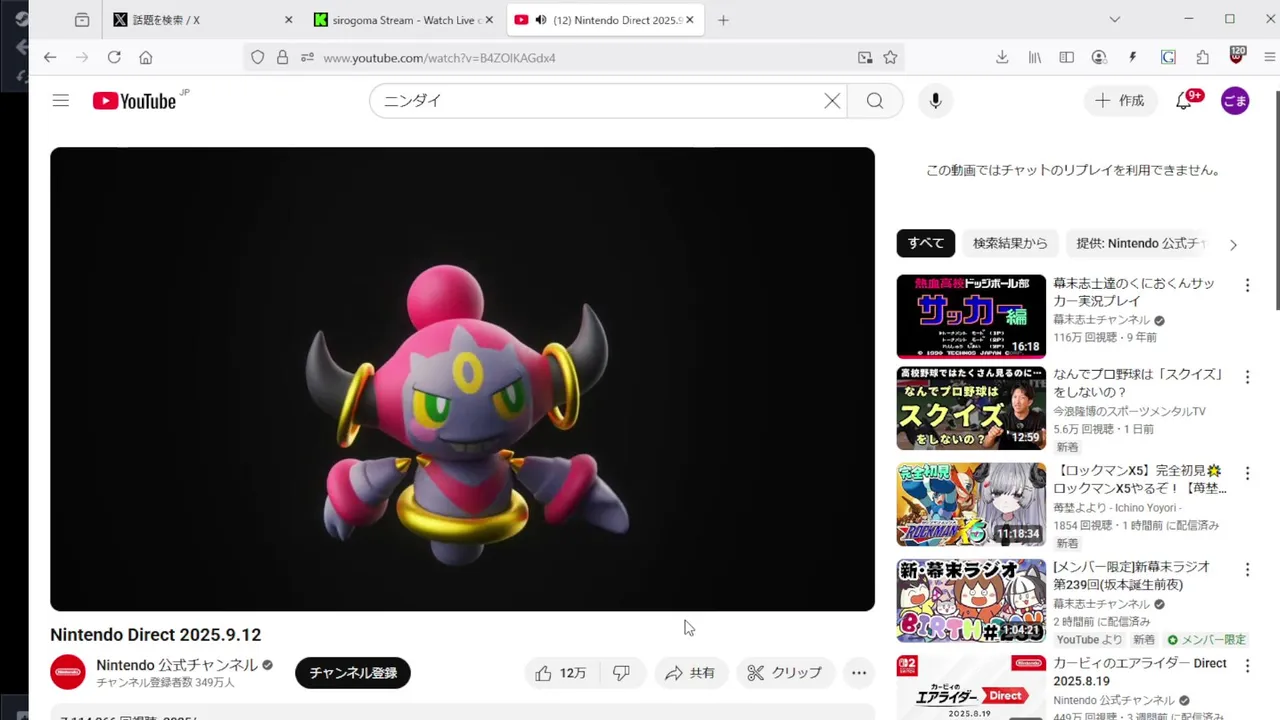The image size is (1280, 720).
Task: Like the video with 12万 likes
Action: (560, 673)
